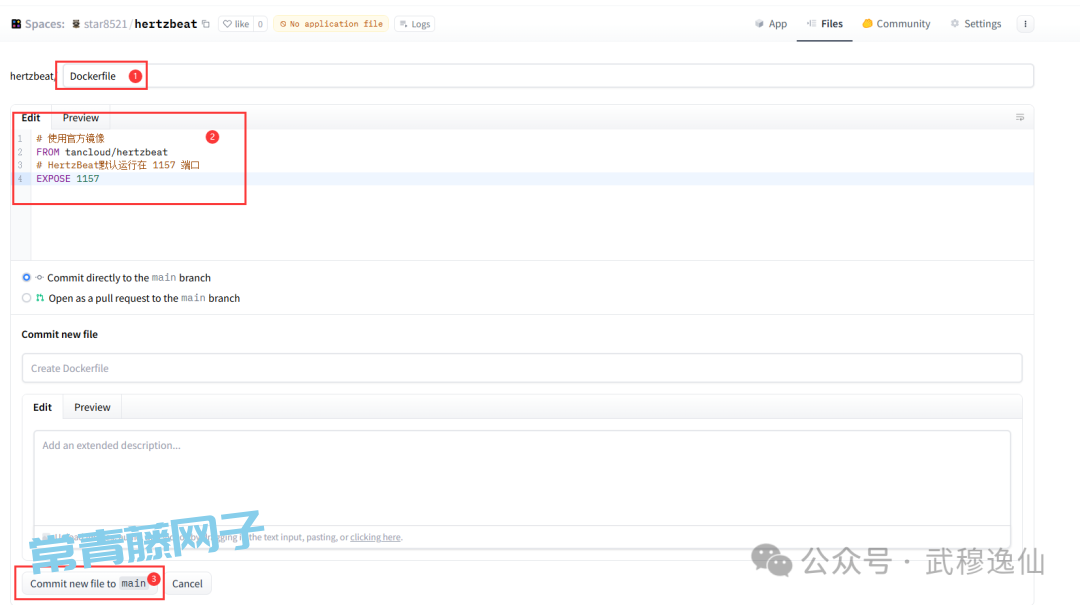This screenshot has height=605, width=1080.
Task: Switch code editor to Preview tab
Action: [81, 118]
